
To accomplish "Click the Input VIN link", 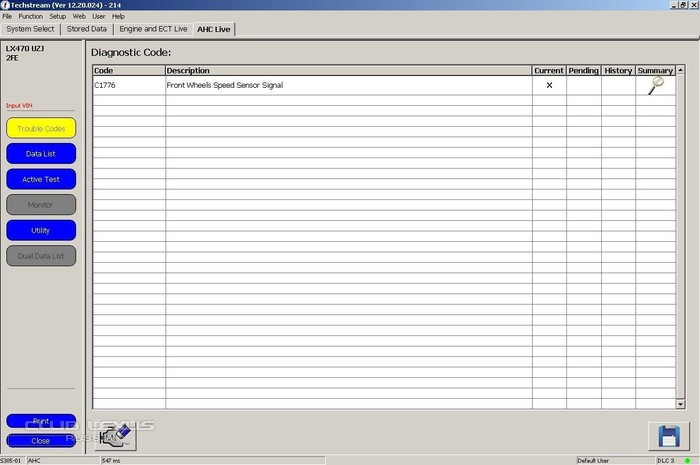I will [x=20, y=105].
